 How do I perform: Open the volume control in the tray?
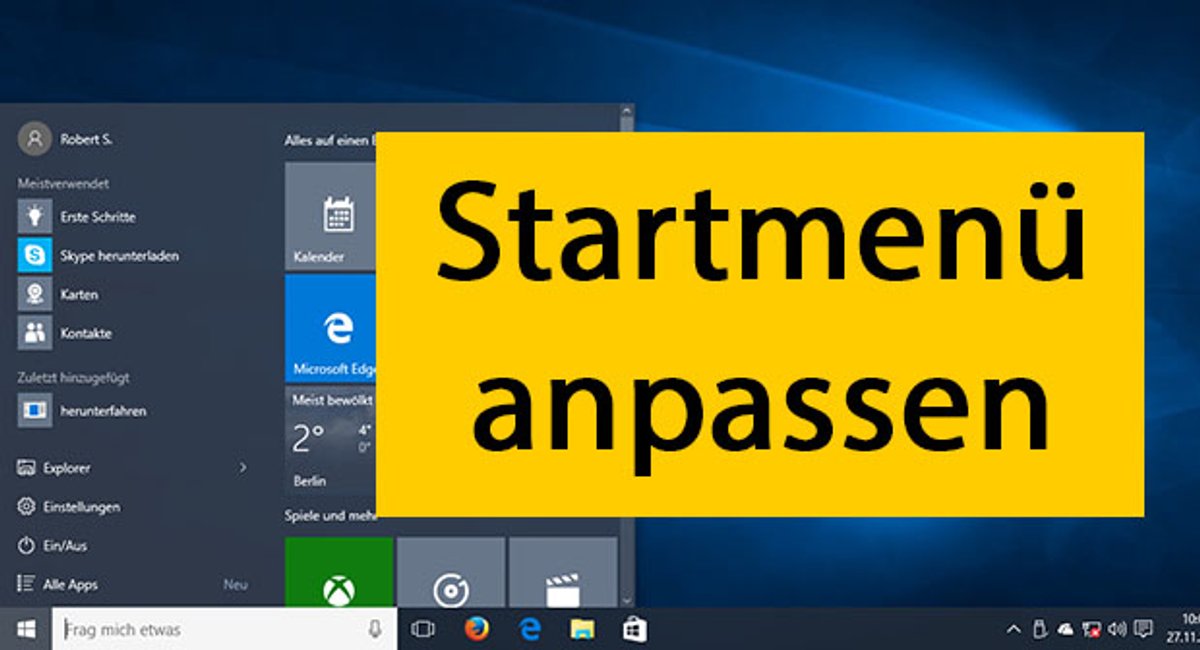(1114, 630)
